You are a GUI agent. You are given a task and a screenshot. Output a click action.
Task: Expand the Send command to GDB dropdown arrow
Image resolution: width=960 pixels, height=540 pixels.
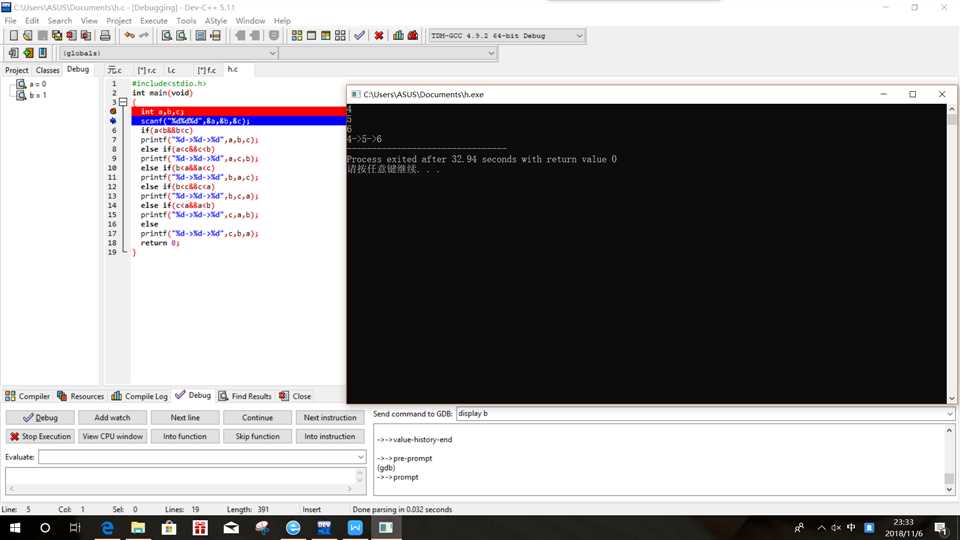950,414
